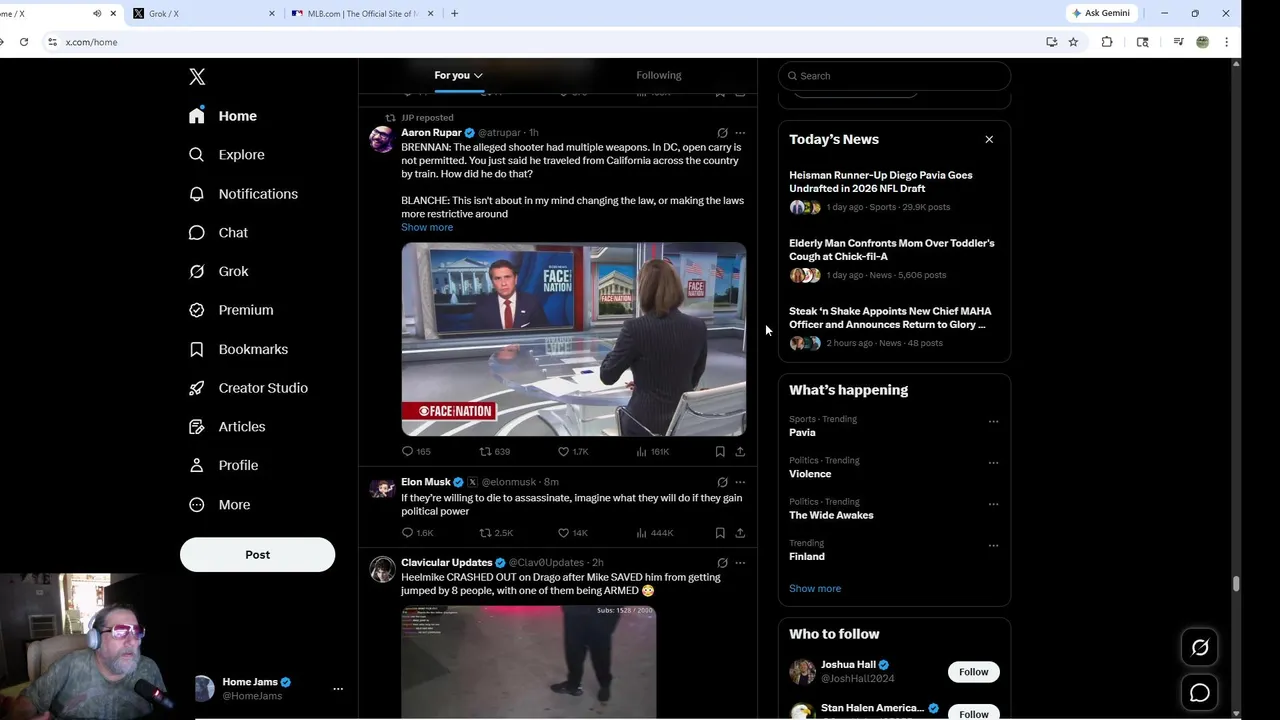Click the Post button

(257, 555)
